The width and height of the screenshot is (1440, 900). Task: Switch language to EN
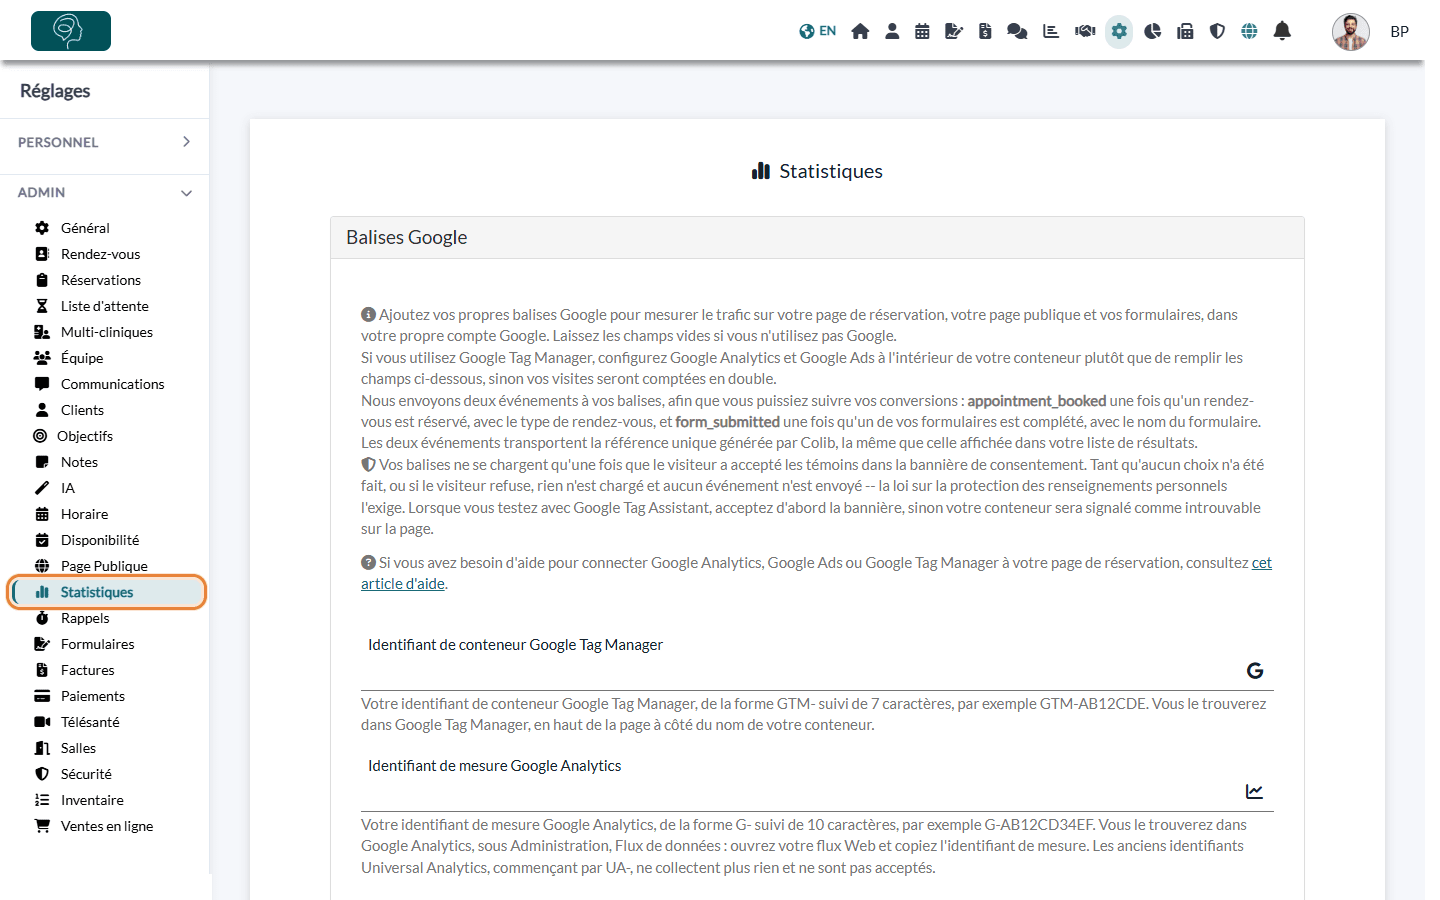[x=817, y=31]
